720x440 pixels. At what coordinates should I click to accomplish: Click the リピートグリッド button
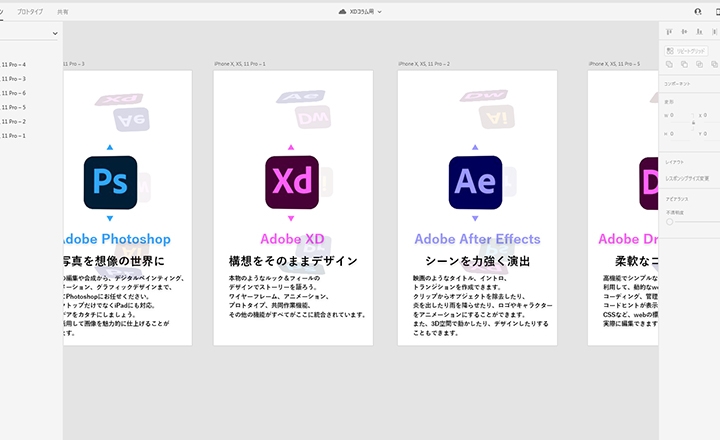click(x=690, y=49)
